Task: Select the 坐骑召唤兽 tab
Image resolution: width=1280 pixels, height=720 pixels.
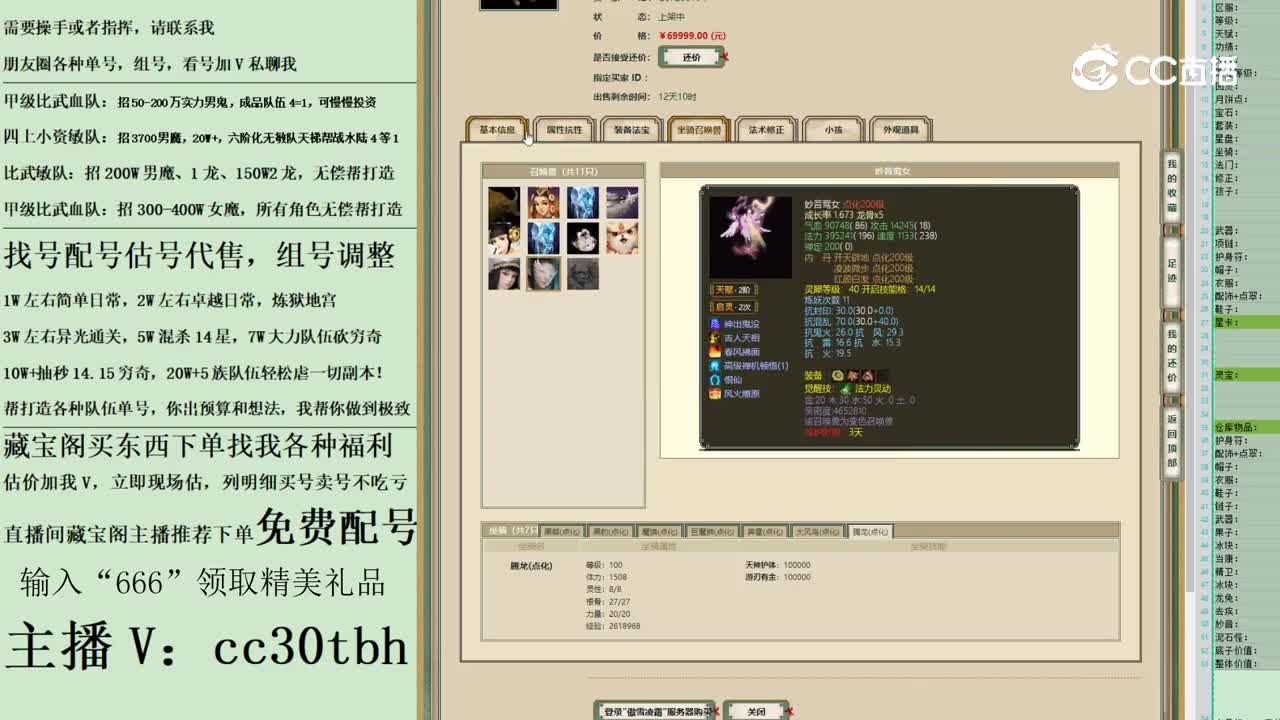Action: (698, 130)
